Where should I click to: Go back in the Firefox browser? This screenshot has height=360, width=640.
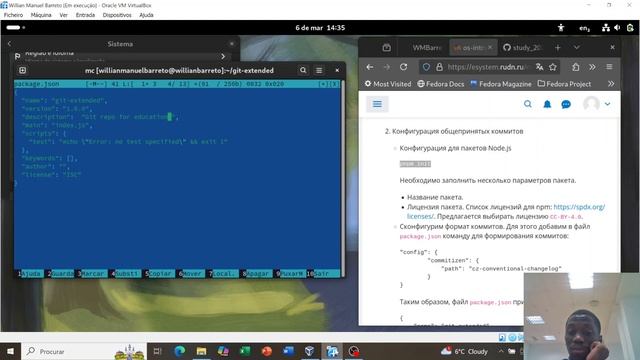click(x=370, y=67)
